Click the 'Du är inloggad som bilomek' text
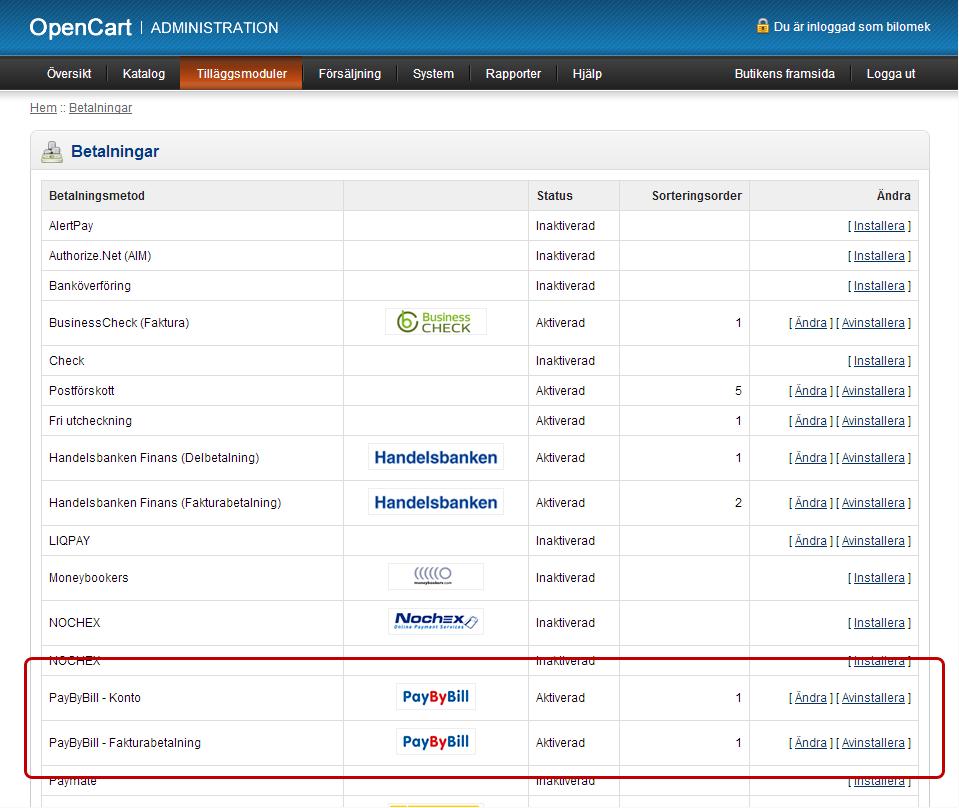 [852, 27]
